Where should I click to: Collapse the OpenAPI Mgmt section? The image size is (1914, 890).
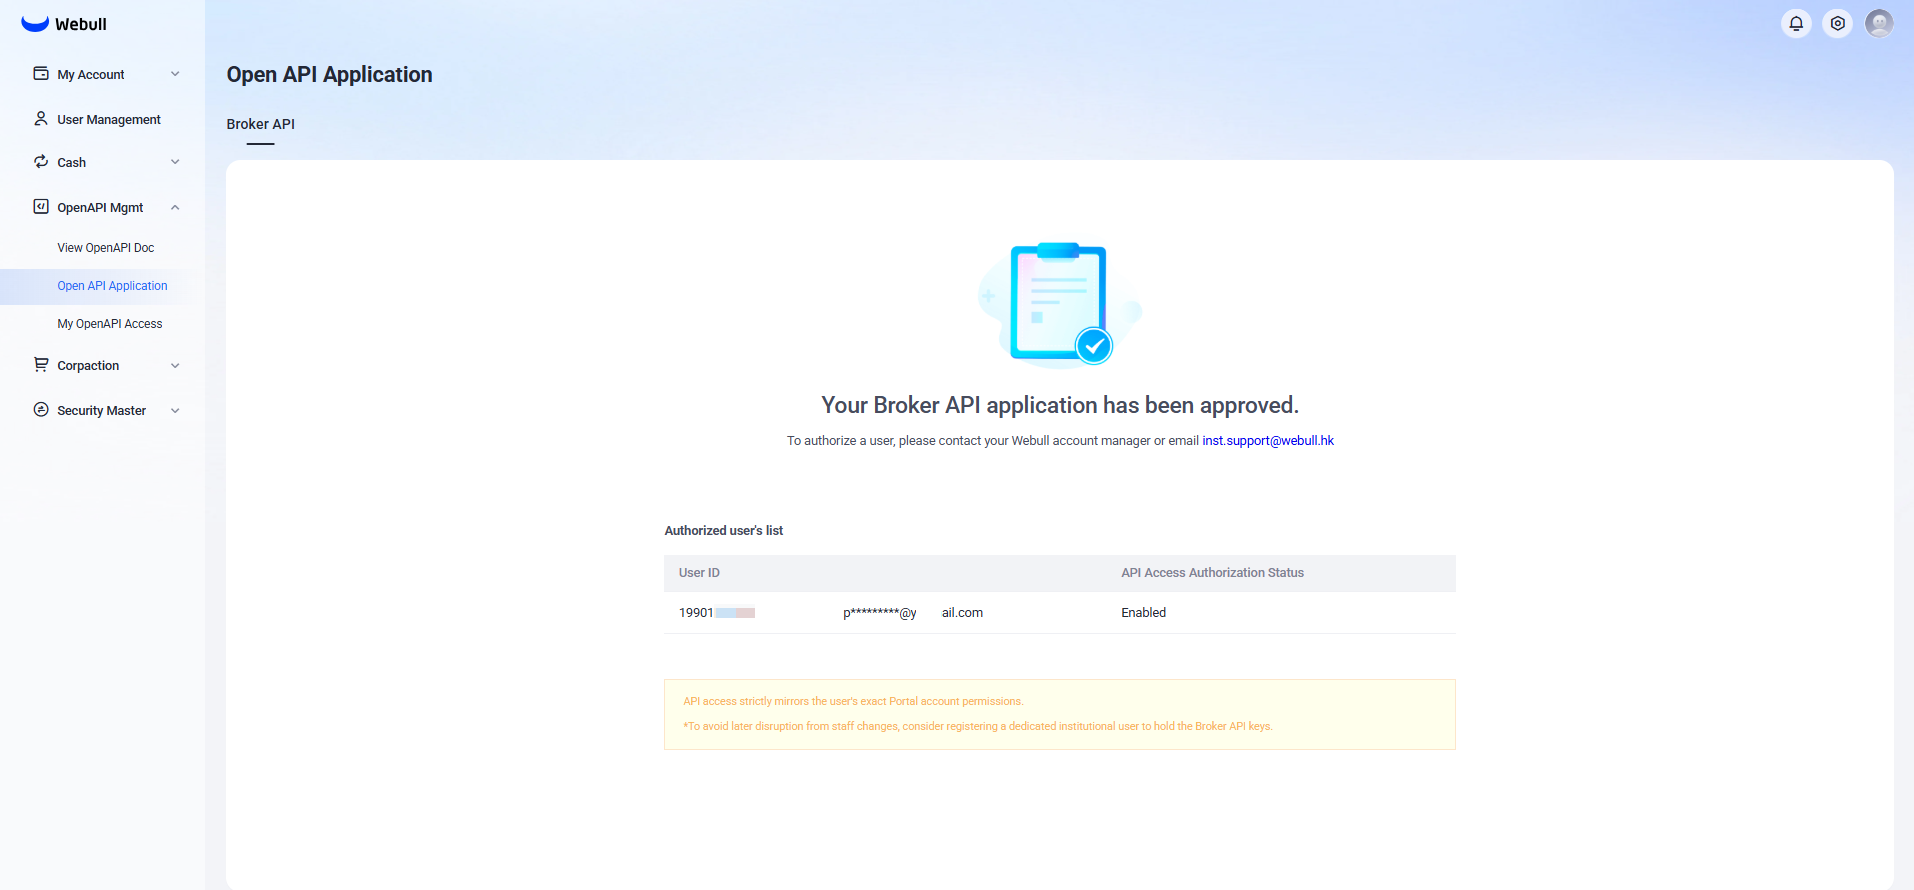pyautogui.click(x=175, y=208)
